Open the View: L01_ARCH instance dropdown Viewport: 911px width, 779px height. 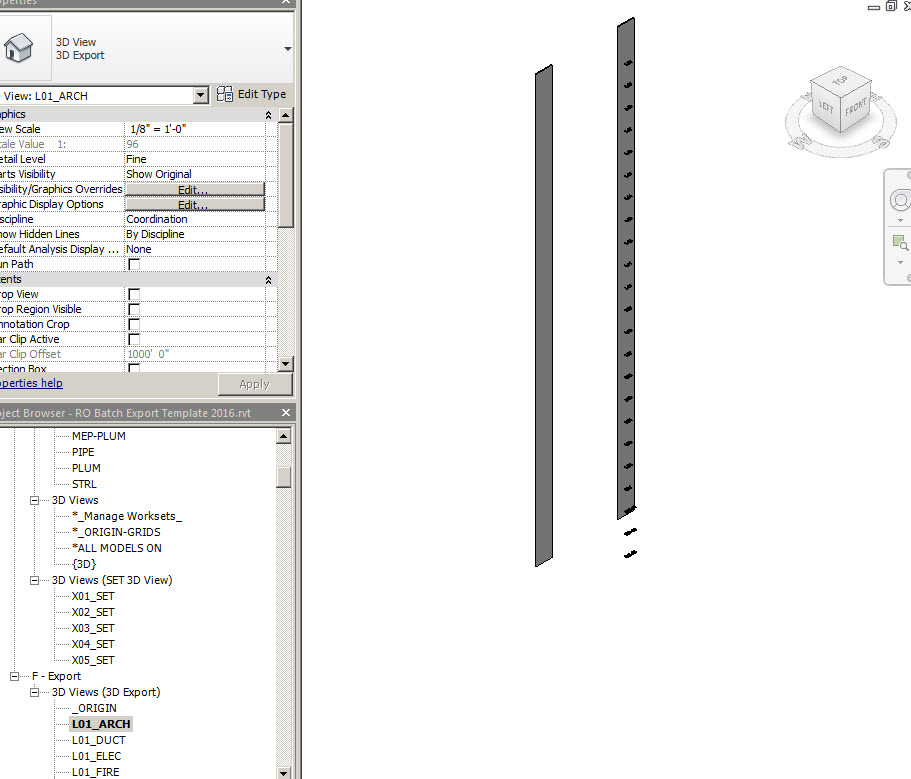tap(200, 95)
